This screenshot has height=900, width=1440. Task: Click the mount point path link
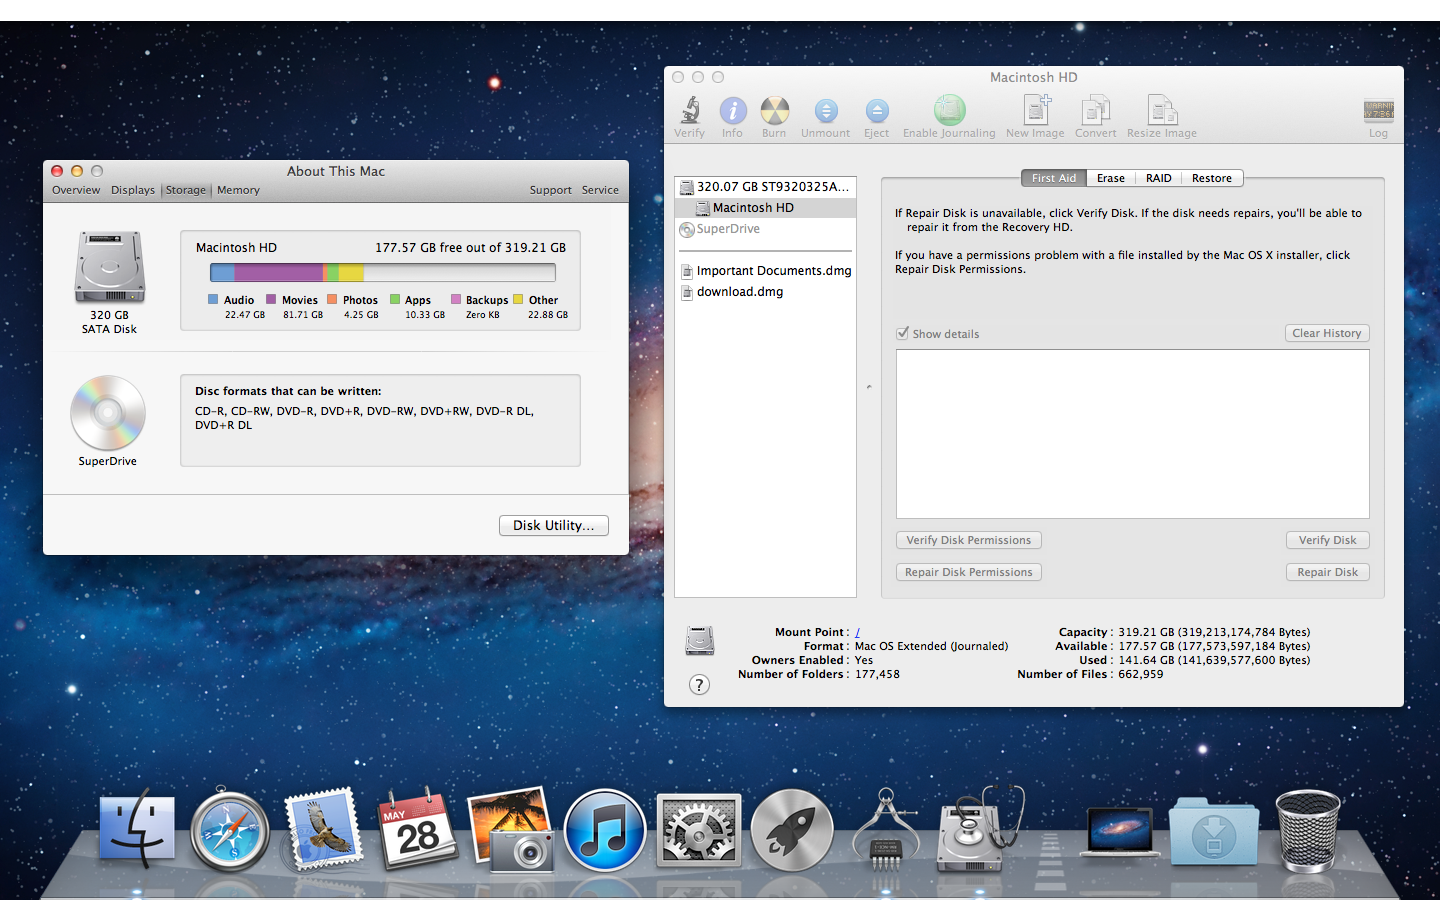pyautogui.click(x=857, y=632)
